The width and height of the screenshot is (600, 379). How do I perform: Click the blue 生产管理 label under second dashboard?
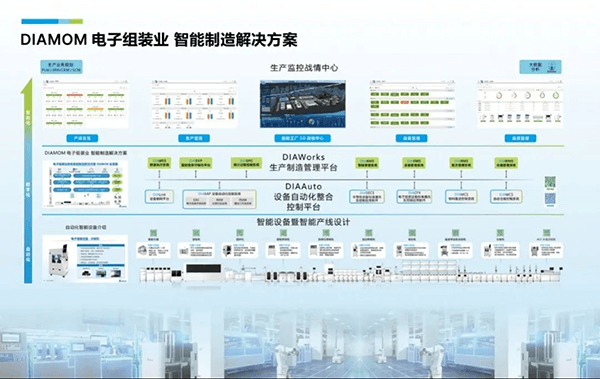[194, 138]
